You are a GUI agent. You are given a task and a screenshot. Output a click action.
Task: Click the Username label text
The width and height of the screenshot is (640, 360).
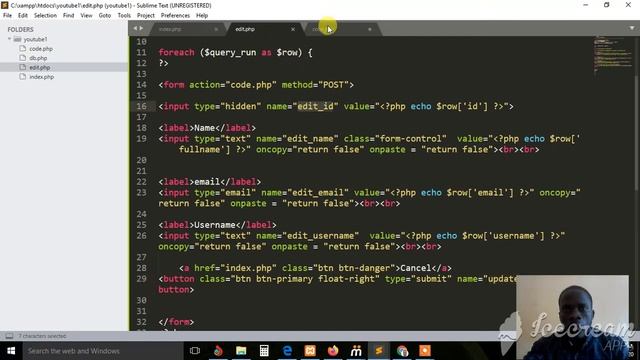[x=215, y=225]
